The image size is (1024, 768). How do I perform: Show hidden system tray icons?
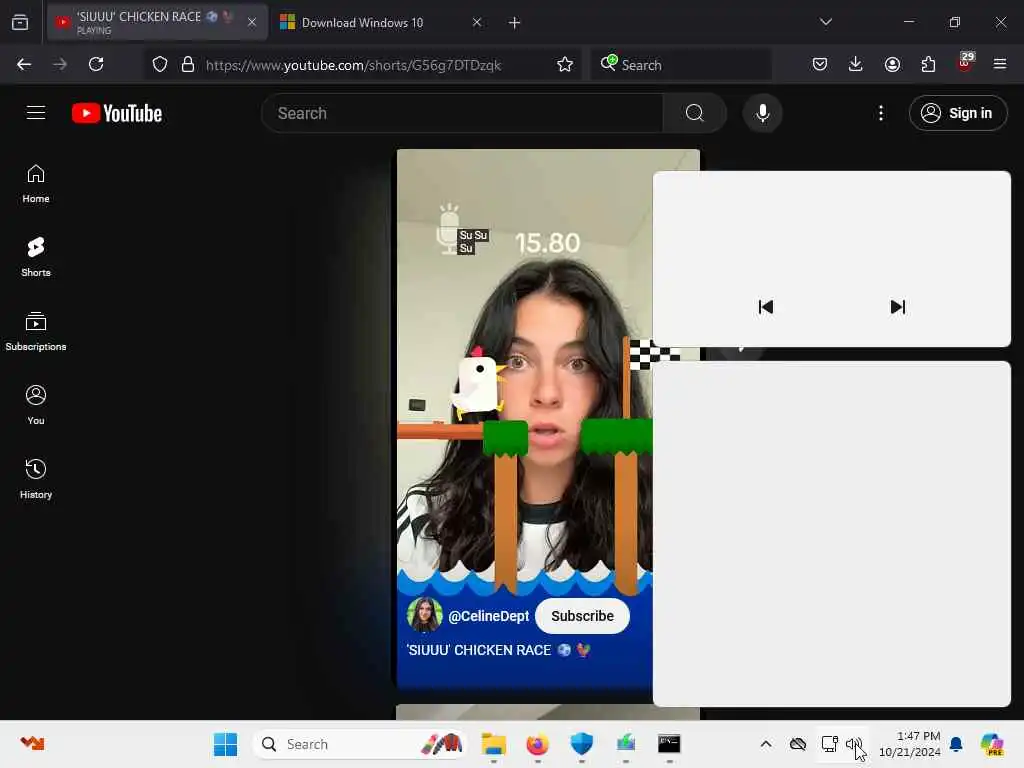coord(766,744)
